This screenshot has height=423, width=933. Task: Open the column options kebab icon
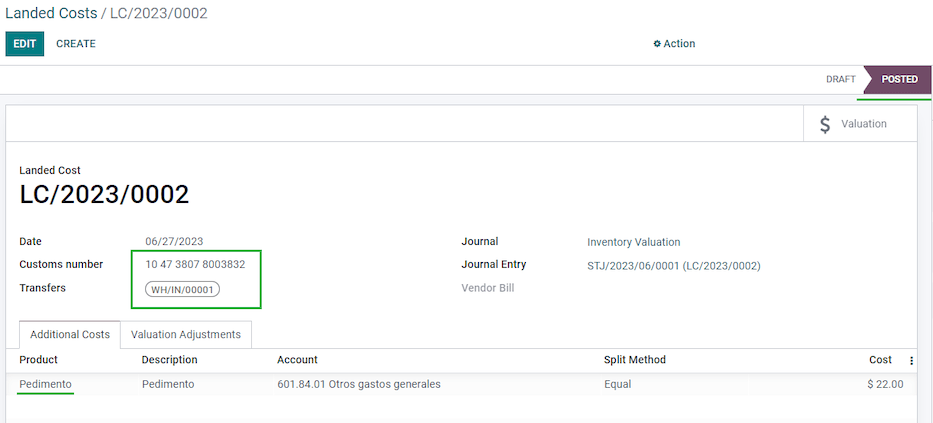(911, 360)
